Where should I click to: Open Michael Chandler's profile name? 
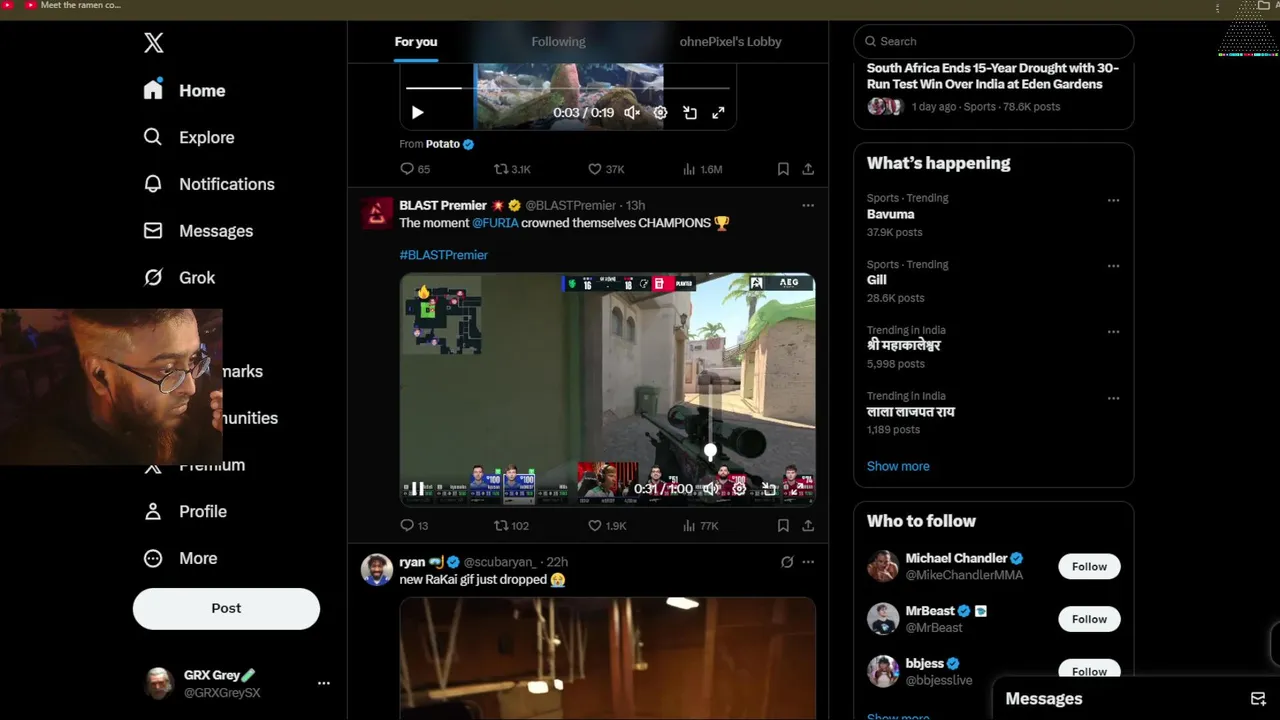point(956,558)
